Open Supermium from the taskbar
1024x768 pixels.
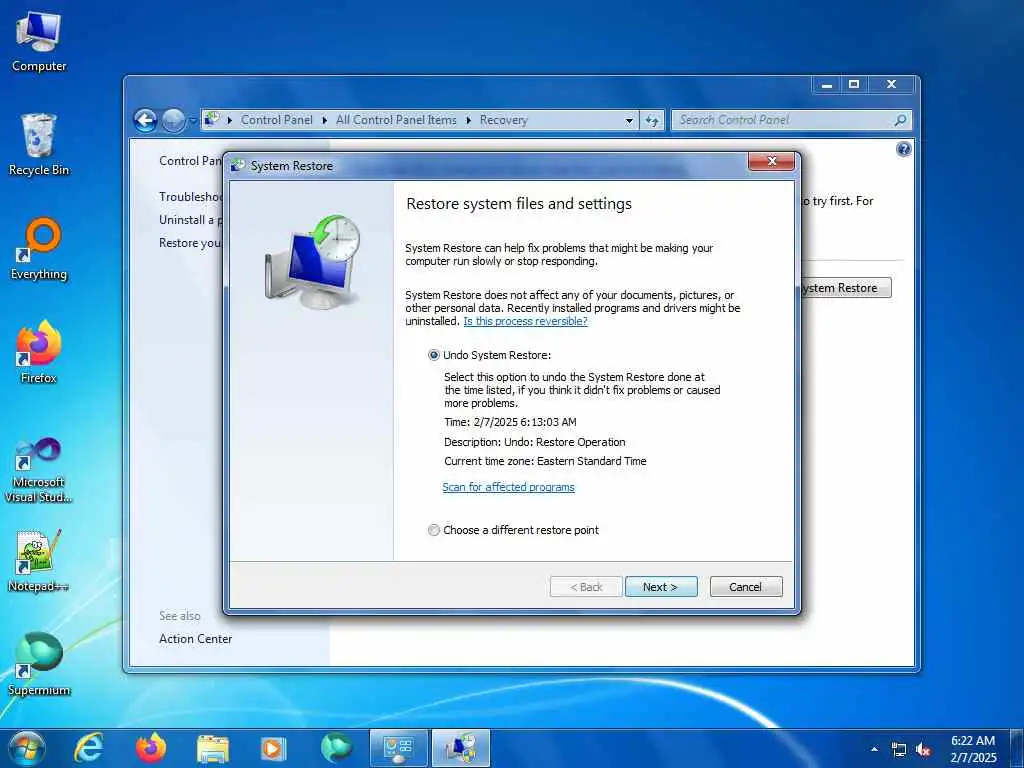tap(336, 748)
